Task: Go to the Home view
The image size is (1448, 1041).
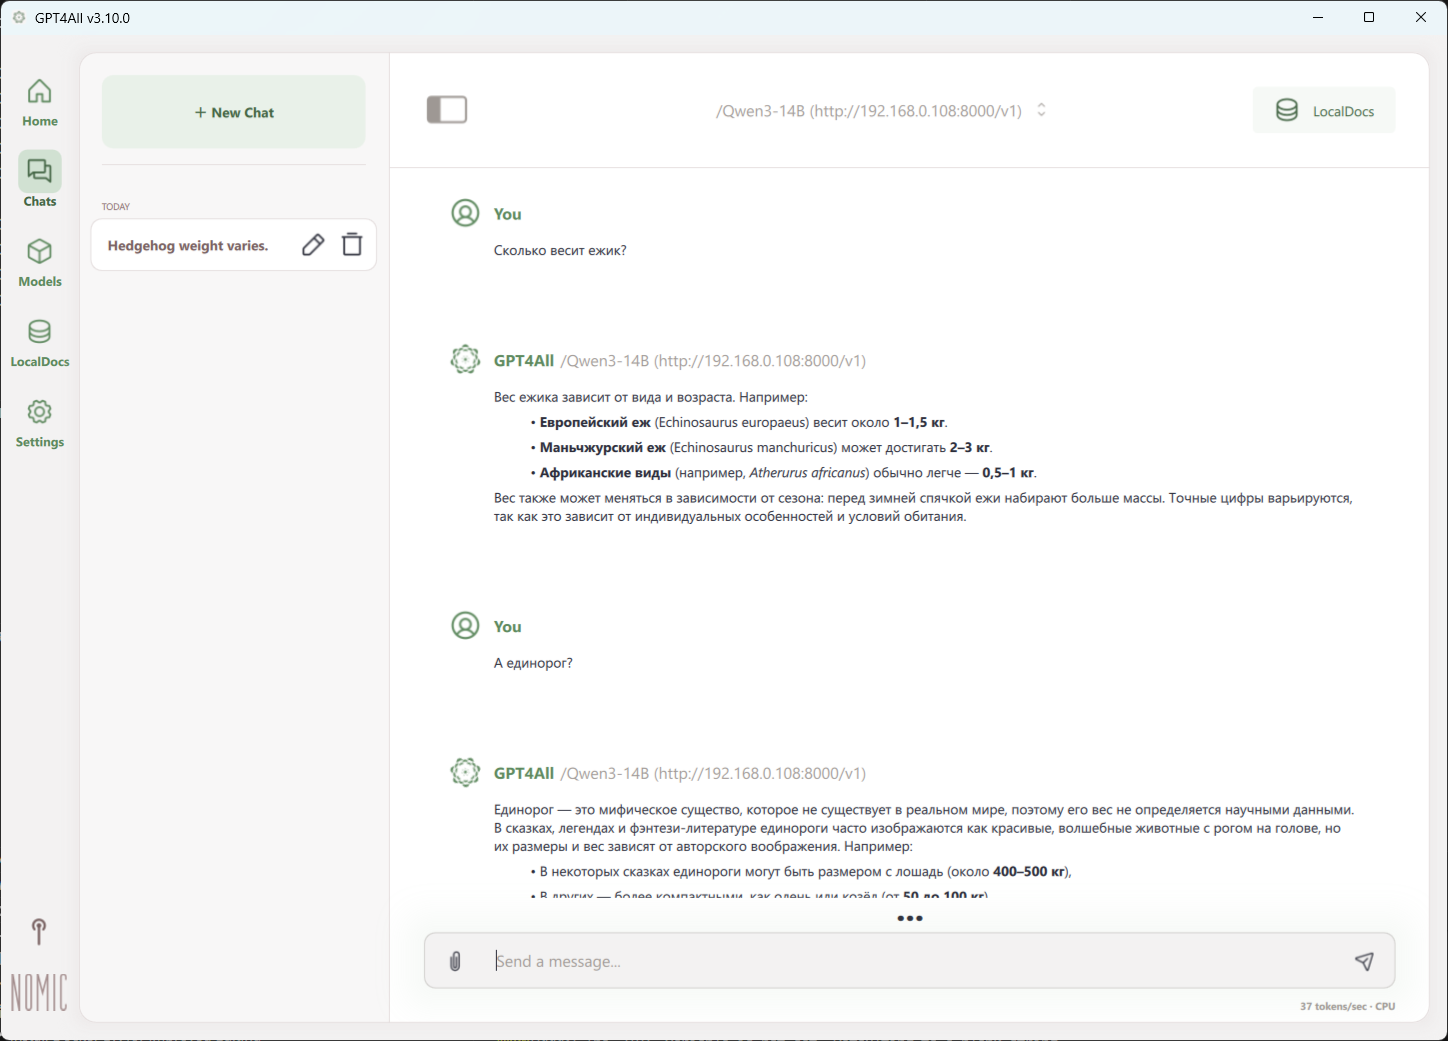Action: tap(40, 103)
